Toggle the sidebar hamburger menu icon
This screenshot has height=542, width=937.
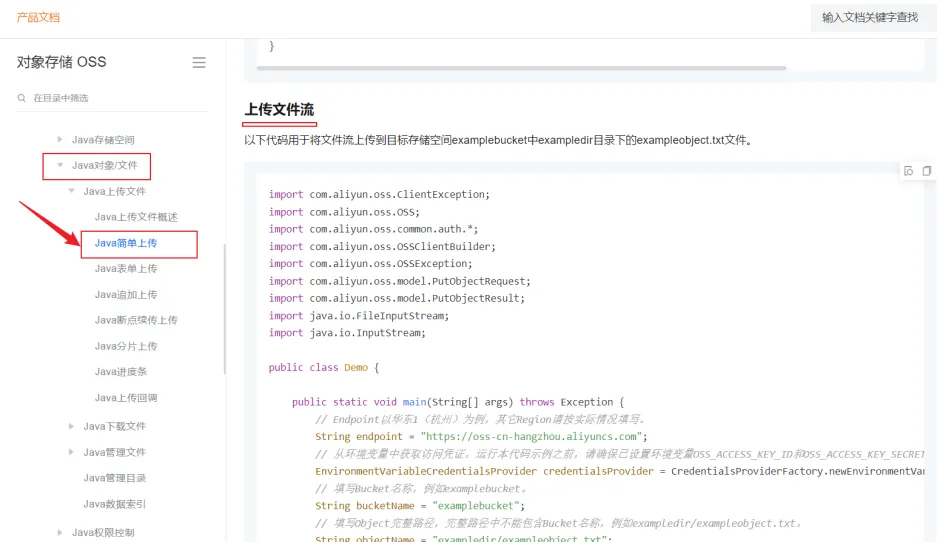(x=199, y=62)
